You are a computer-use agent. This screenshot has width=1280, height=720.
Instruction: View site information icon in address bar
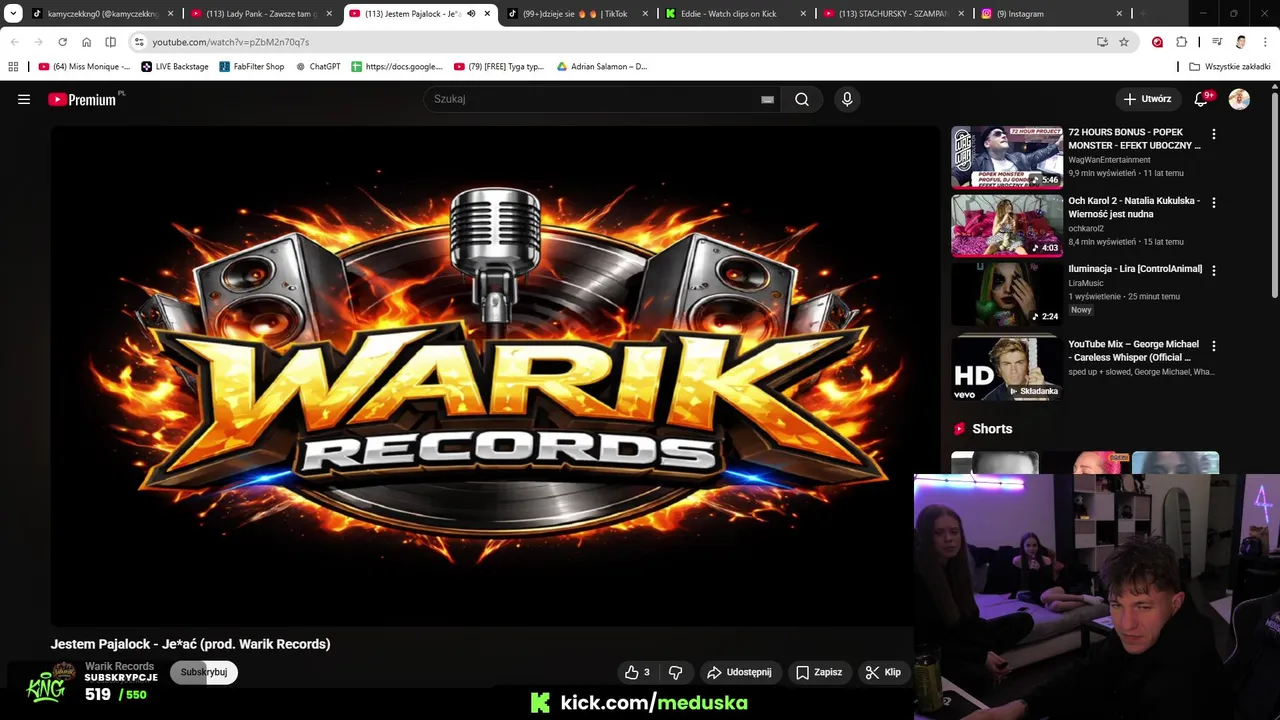139,42
